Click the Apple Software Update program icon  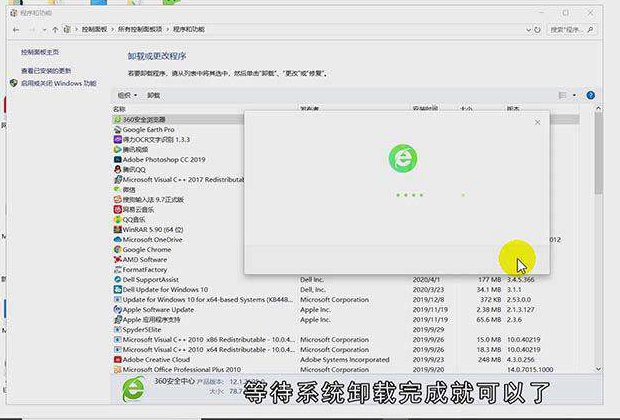tap(117, 309)
